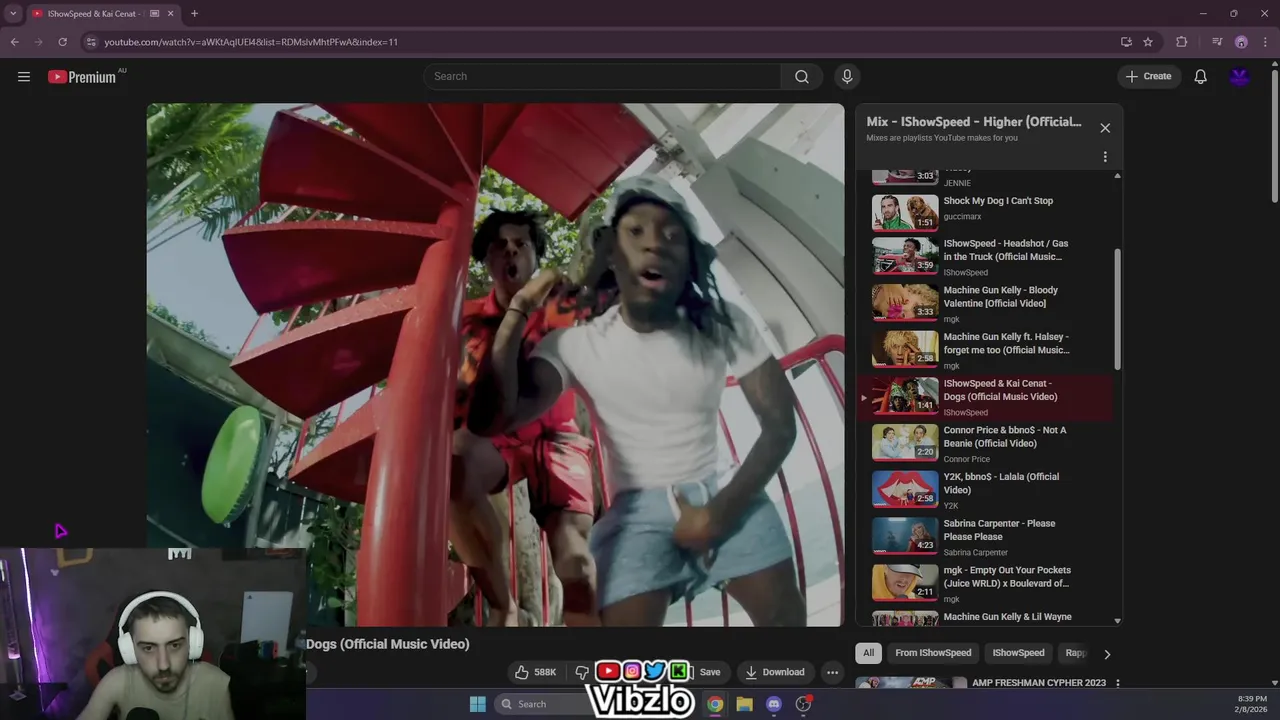Open more actions ellipsis below video

click(x=832, y=672)
